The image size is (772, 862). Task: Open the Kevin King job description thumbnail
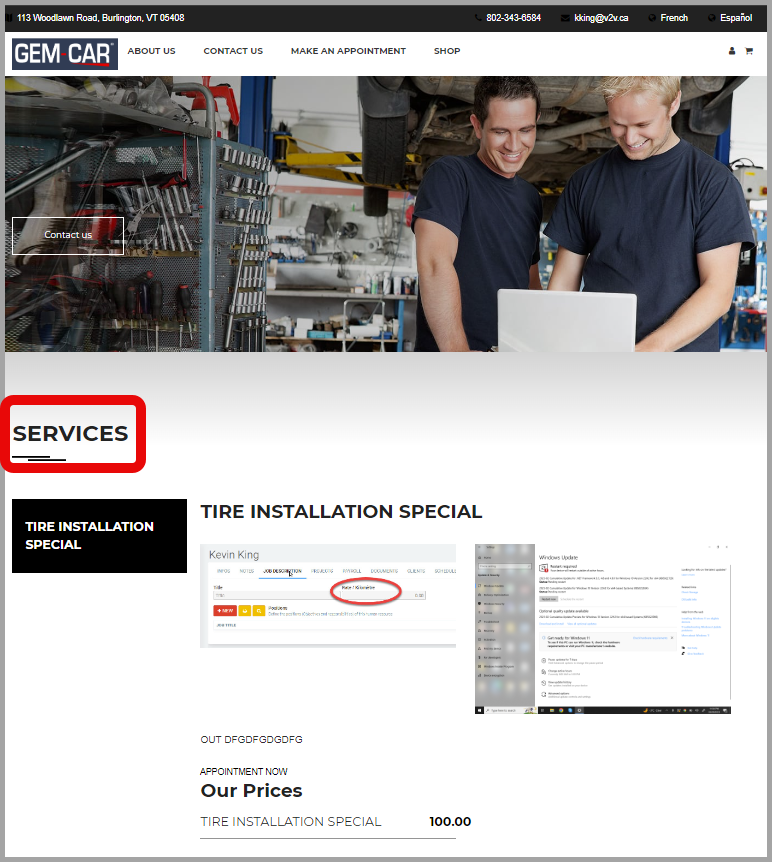(328, 595)
